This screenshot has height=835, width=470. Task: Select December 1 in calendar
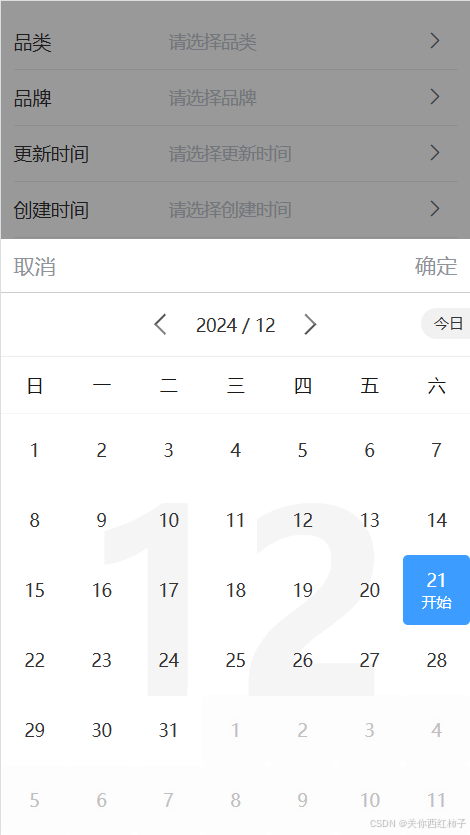tap(35, 451)
